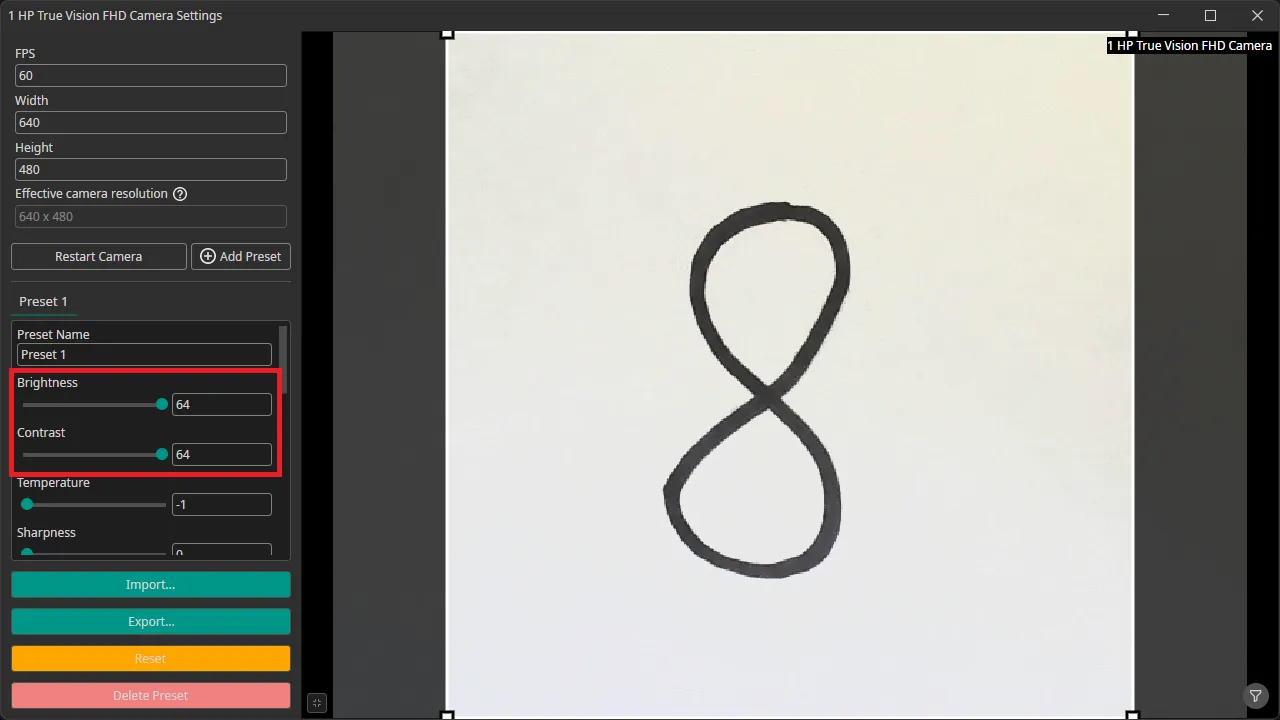Click the collapse view icon at bottom-left of preview
Image resolution: width=1280 pixels, height=720 pixels.
point(317,703)
